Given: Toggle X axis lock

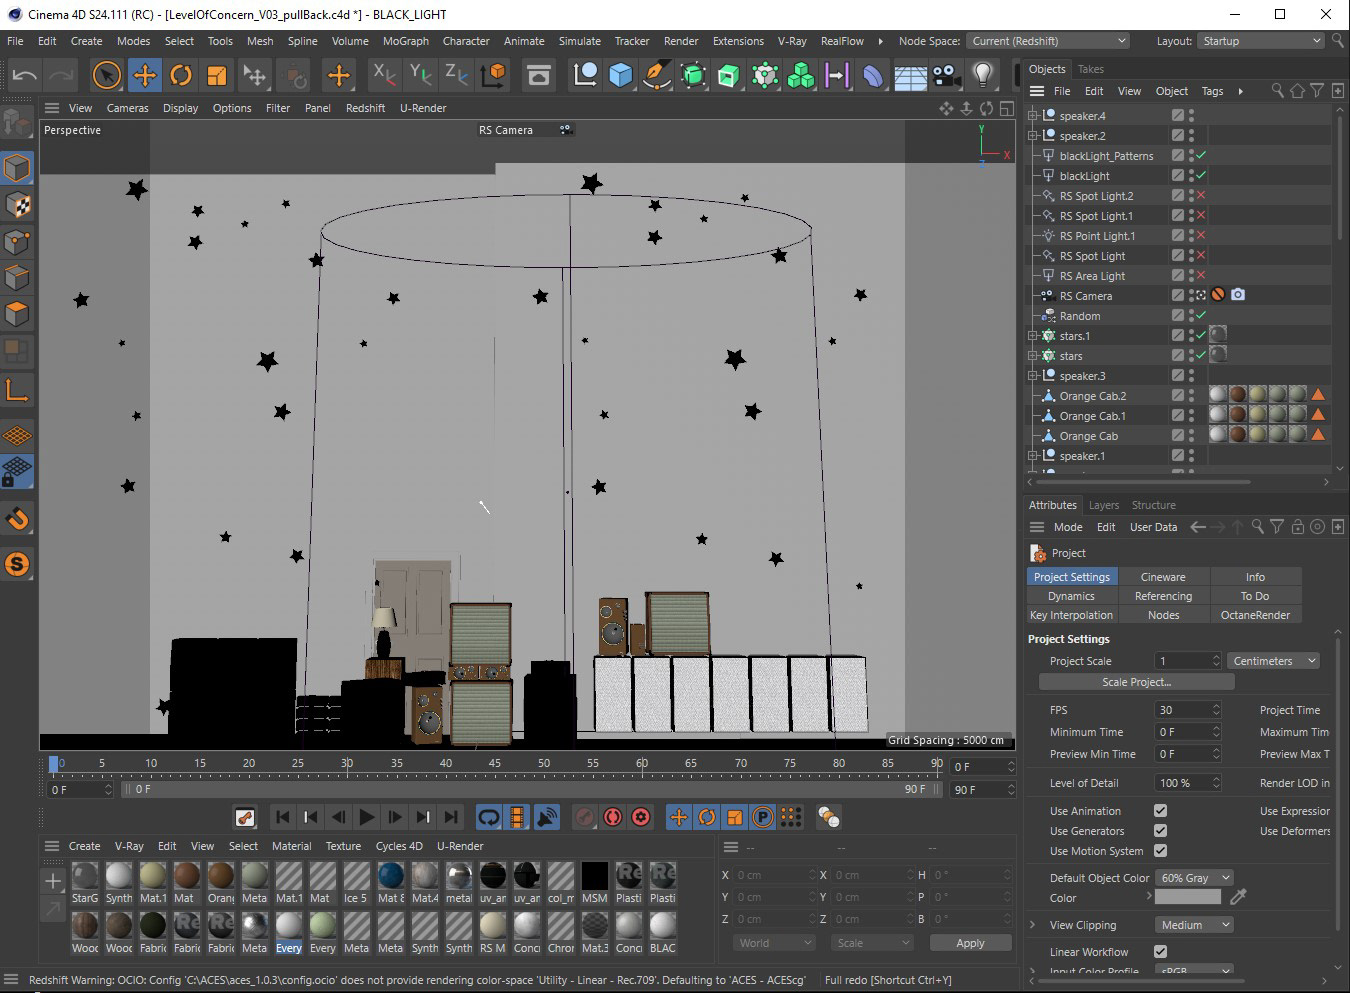Looking at the screenshot, I should click(x=384, y=75).
